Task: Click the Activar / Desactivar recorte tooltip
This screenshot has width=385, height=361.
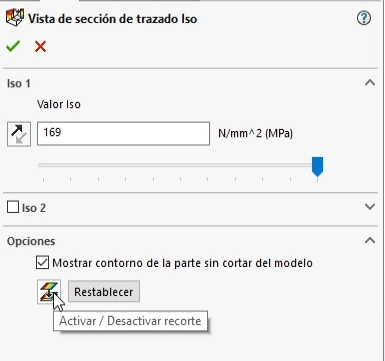Action: 130,321
